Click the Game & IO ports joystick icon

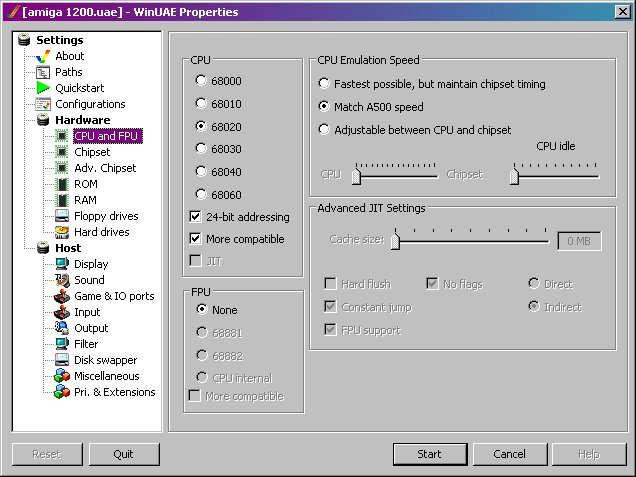[62, 296]
